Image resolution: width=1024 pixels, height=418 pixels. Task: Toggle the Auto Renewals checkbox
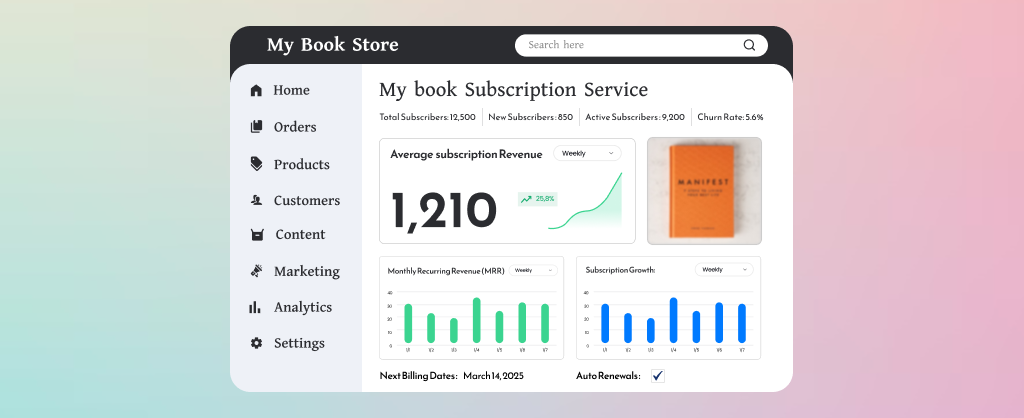657,376
